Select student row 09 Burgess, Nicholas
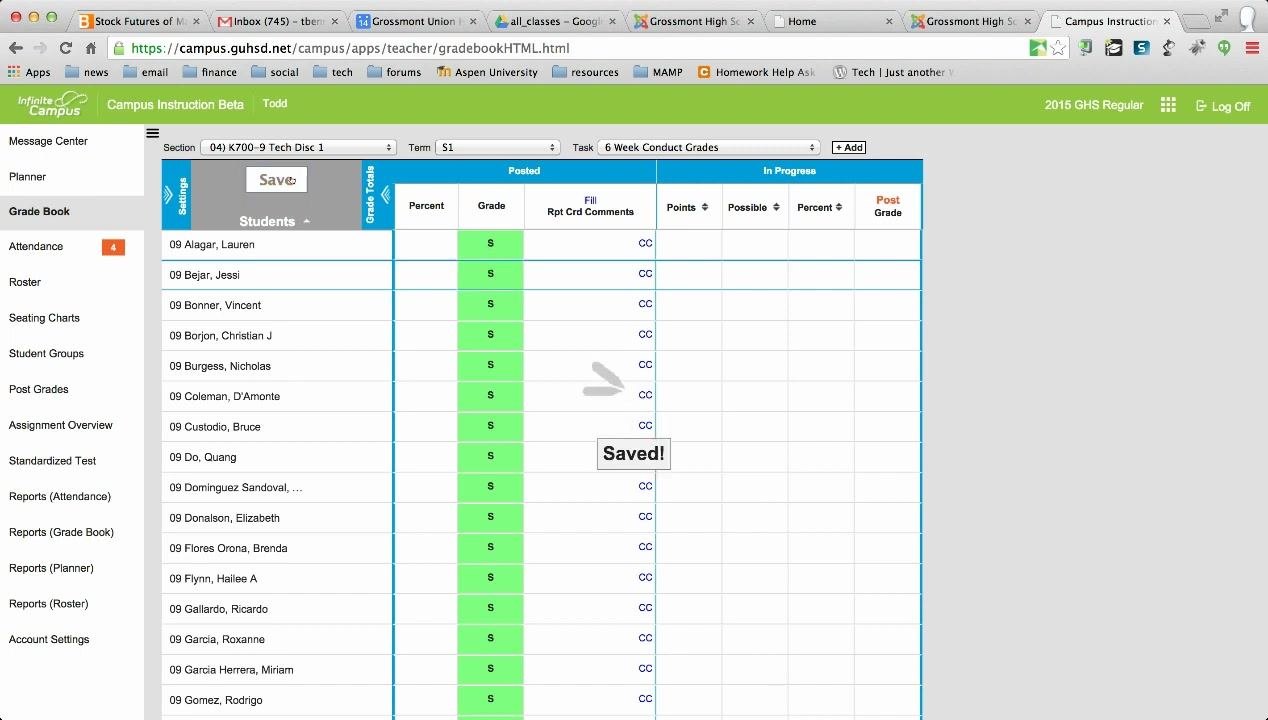The height and width of the screenshot is (720, 1268). point(277,366)
